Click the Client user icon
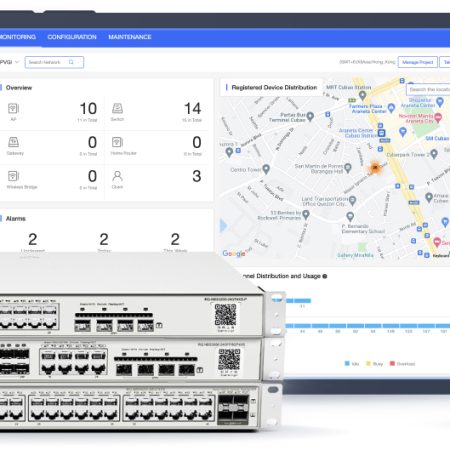Image resolution: width=450 pixels, height=450 pixels. click(117, 176)
